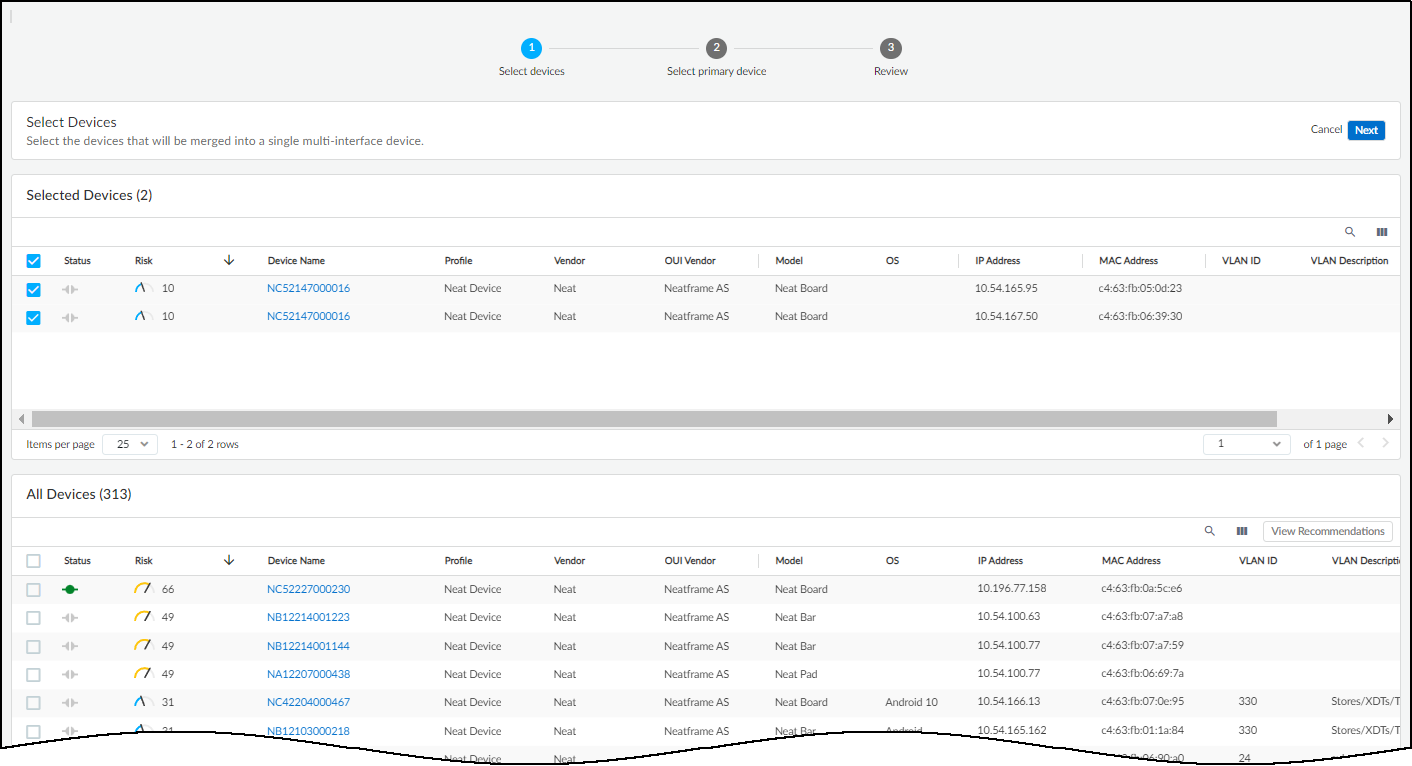Viewport: 1412px width, 766px height.
Task: Click risk gauge icon for NB12214001223
Action: 142,617
